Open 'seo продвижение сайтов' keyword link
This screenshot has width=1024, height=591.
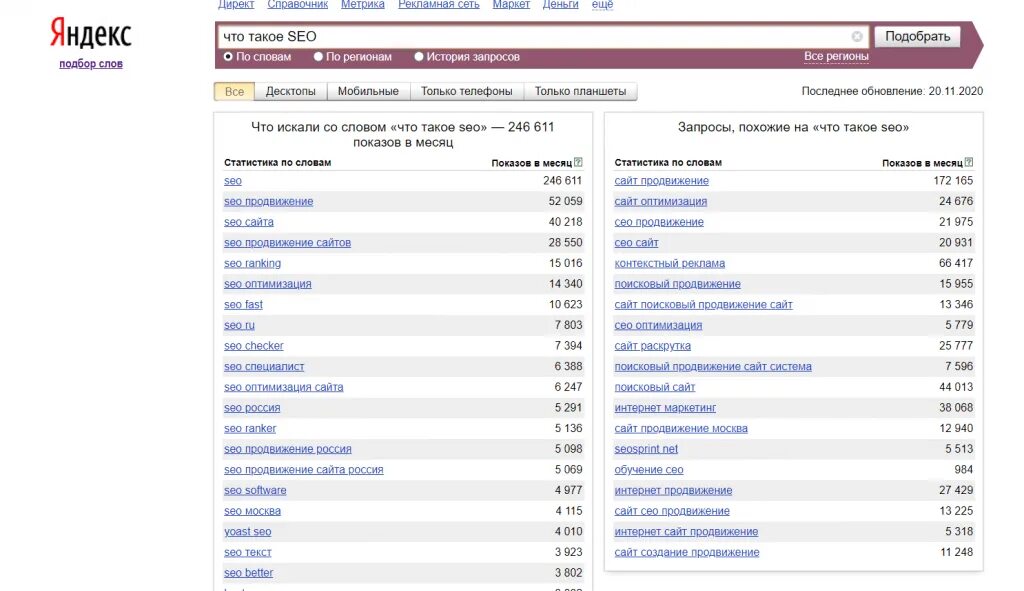click(x=287, y=243)
